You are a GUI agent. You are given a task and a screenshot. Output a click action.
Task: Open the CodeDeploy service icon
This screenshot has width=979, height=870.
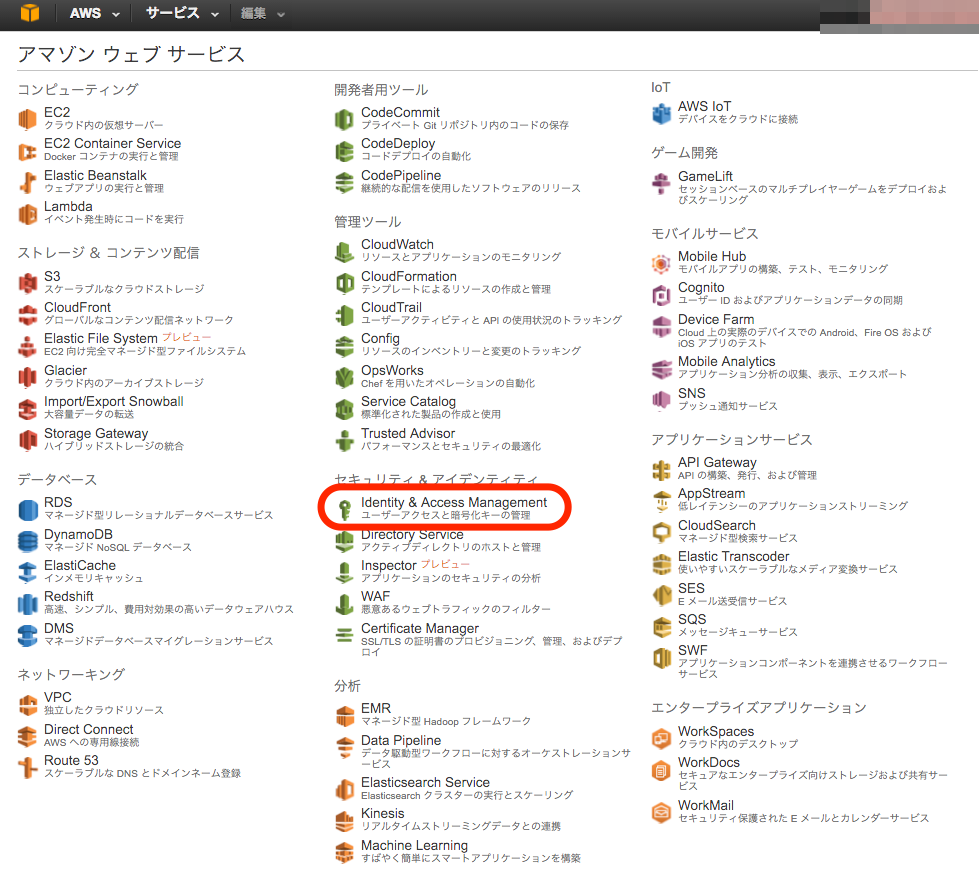click(343, 149)
